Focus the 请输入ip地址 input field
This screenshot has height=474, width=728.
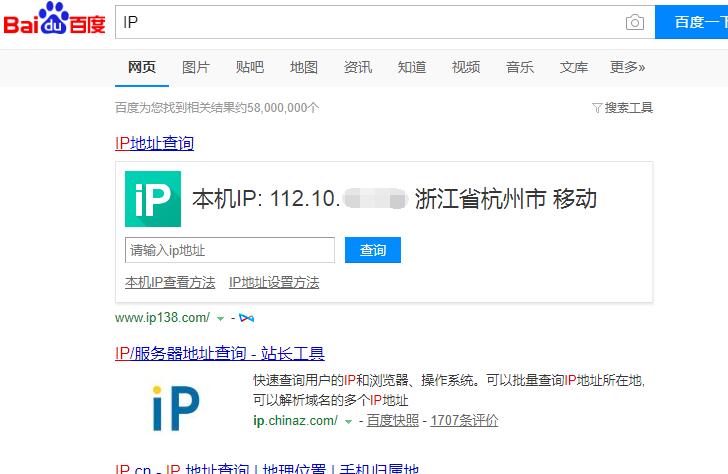point(230,250)
